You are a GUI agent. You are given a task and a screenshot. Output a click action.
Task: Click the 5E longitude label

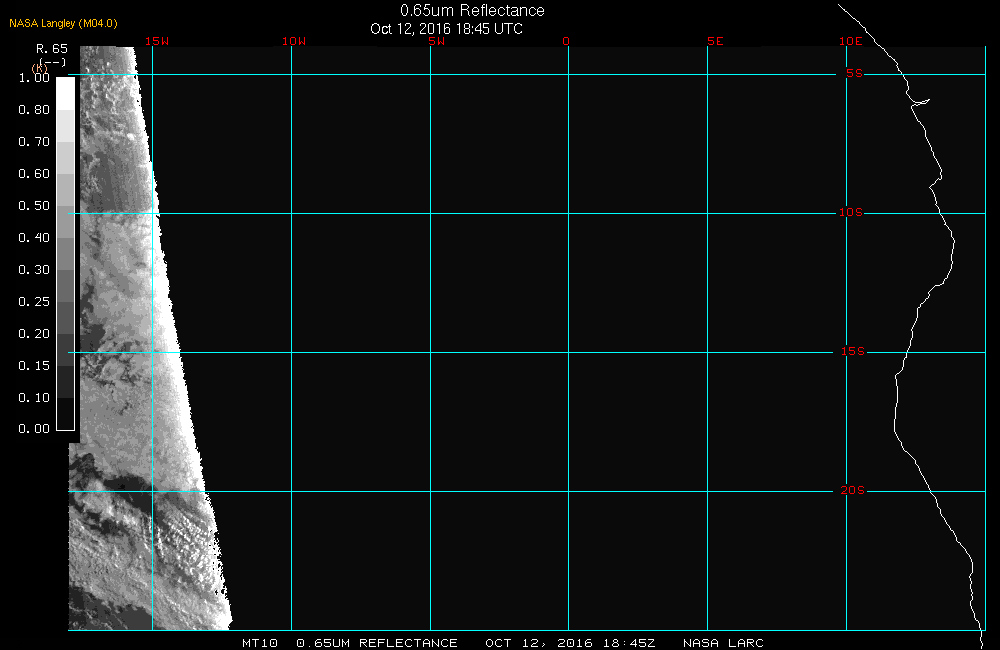714,41
